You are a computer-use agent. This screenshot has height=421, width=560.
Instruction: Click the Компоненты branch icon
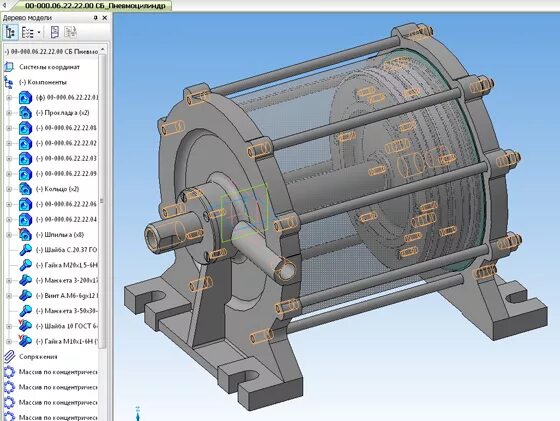(8, 82)
